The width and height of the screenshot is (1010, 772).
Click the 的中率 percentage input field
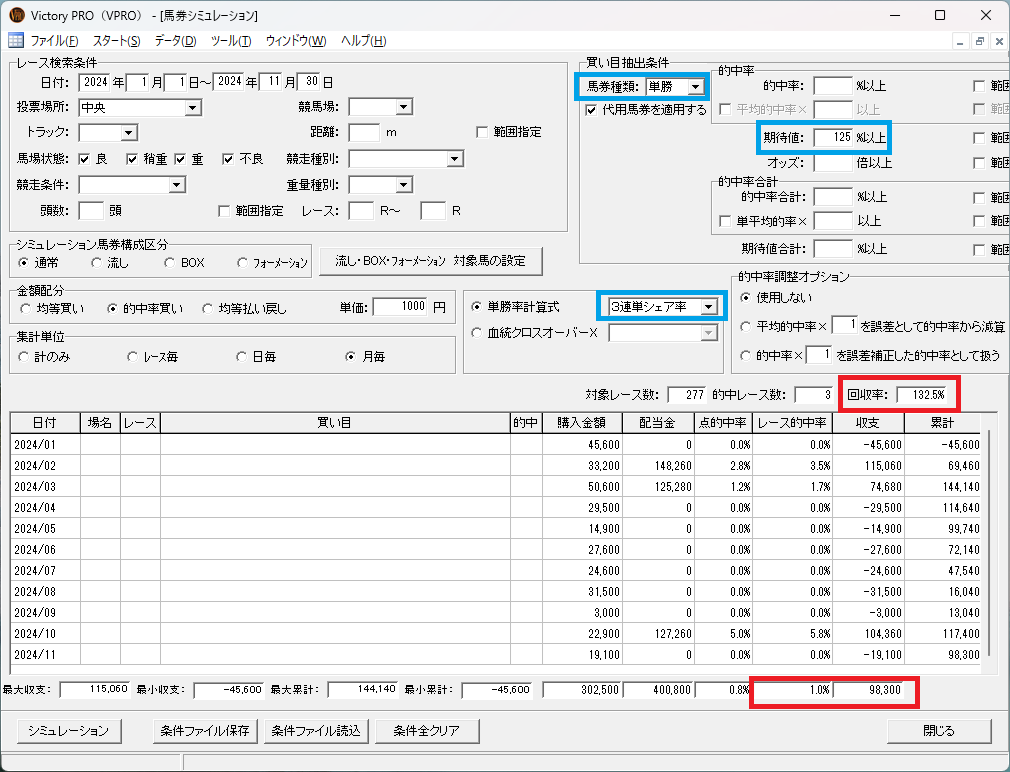(x=833, y=86)
